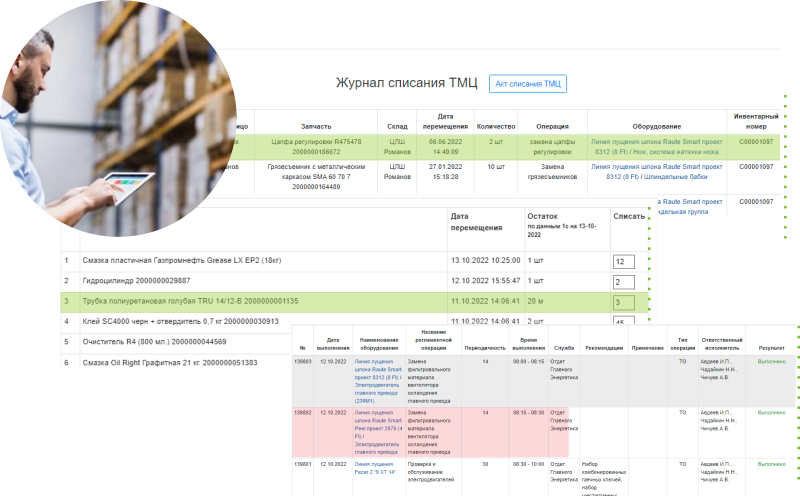Click "Выполнено" result in row 139803
The image size is (800, 496).
coord(771,360)
